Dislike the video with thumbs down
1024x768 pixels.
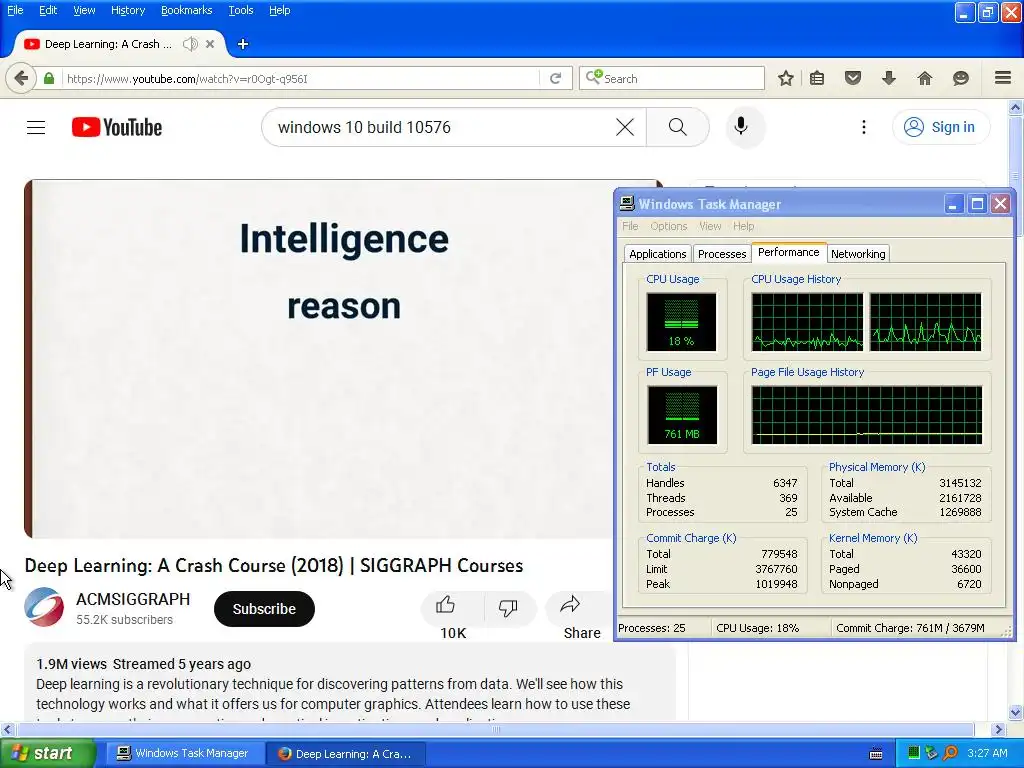(509, 607)
